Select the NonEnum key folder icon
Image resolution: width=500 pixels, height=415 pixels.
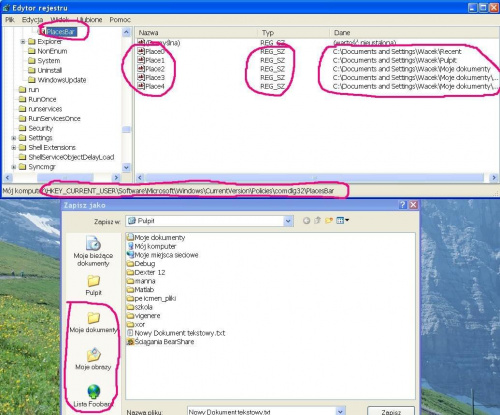tap(32, 51)
